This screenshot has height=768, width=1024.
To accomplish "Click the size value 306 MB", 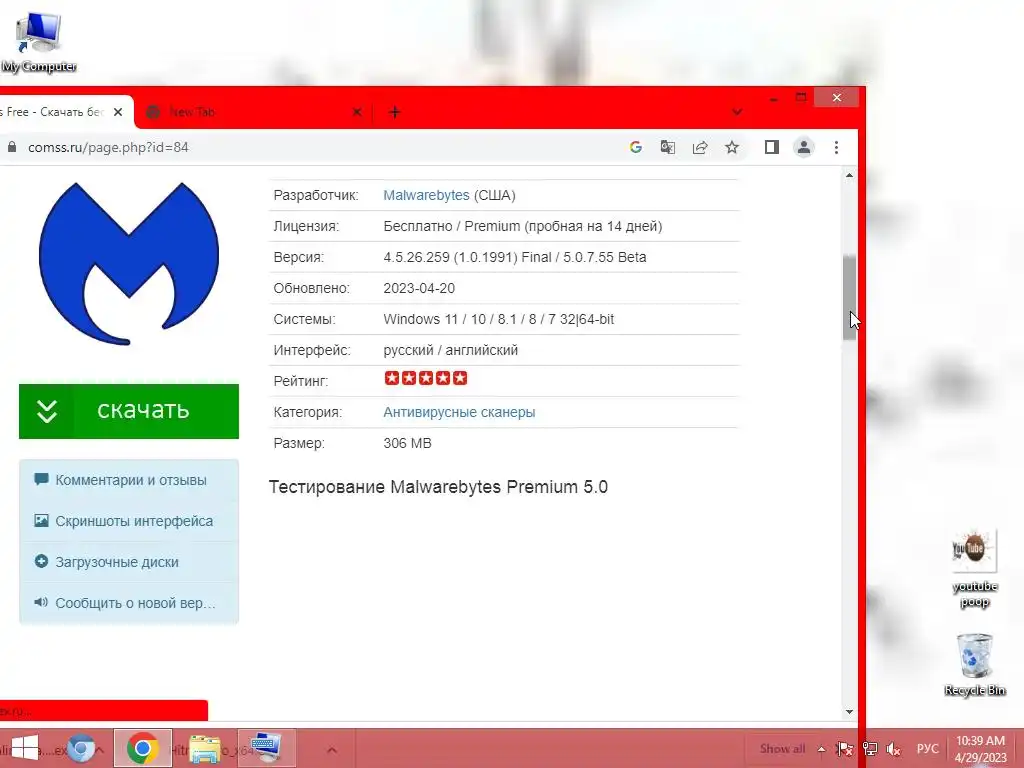I will (408, 443).
